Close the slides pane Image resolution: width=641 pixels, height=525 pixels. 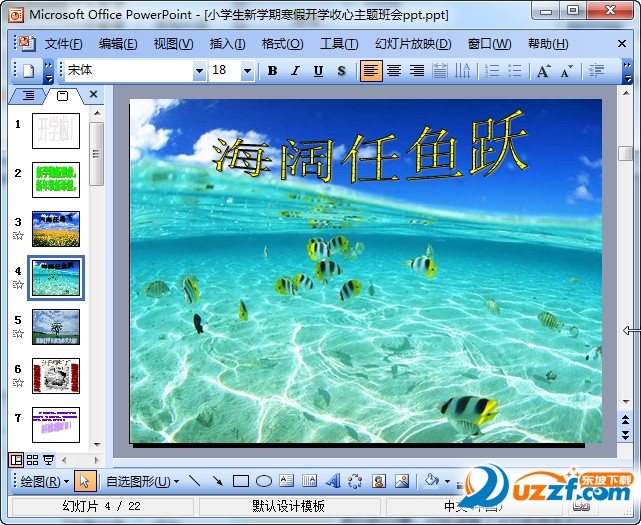pyautogui.click(x=93, y=94)
